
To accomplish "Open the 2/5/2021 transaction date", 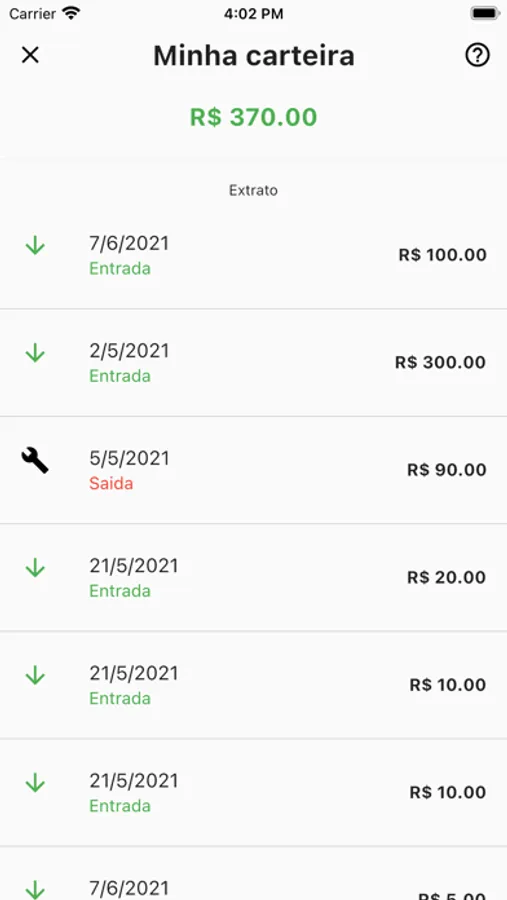I will tap(129, 351).
